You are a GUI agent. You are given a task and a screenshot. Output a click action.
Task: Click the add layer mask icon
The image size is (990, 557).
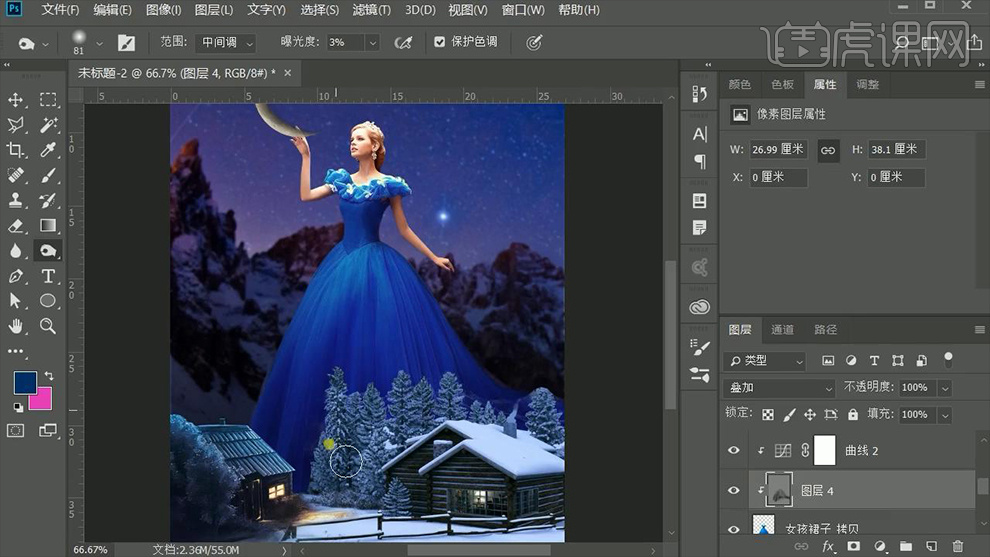(x=854, y=547)
